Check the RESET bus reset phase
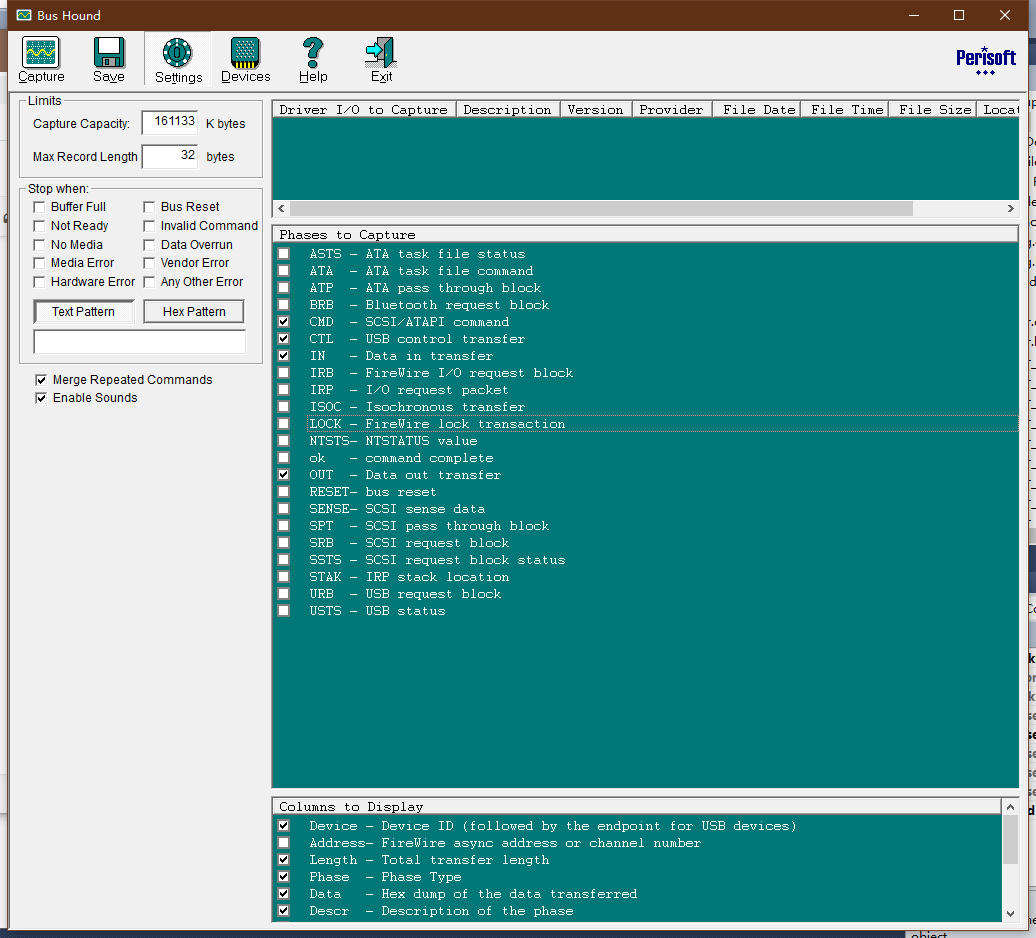1036x938 pixels. pyautogui.click(x=284, y=492)
